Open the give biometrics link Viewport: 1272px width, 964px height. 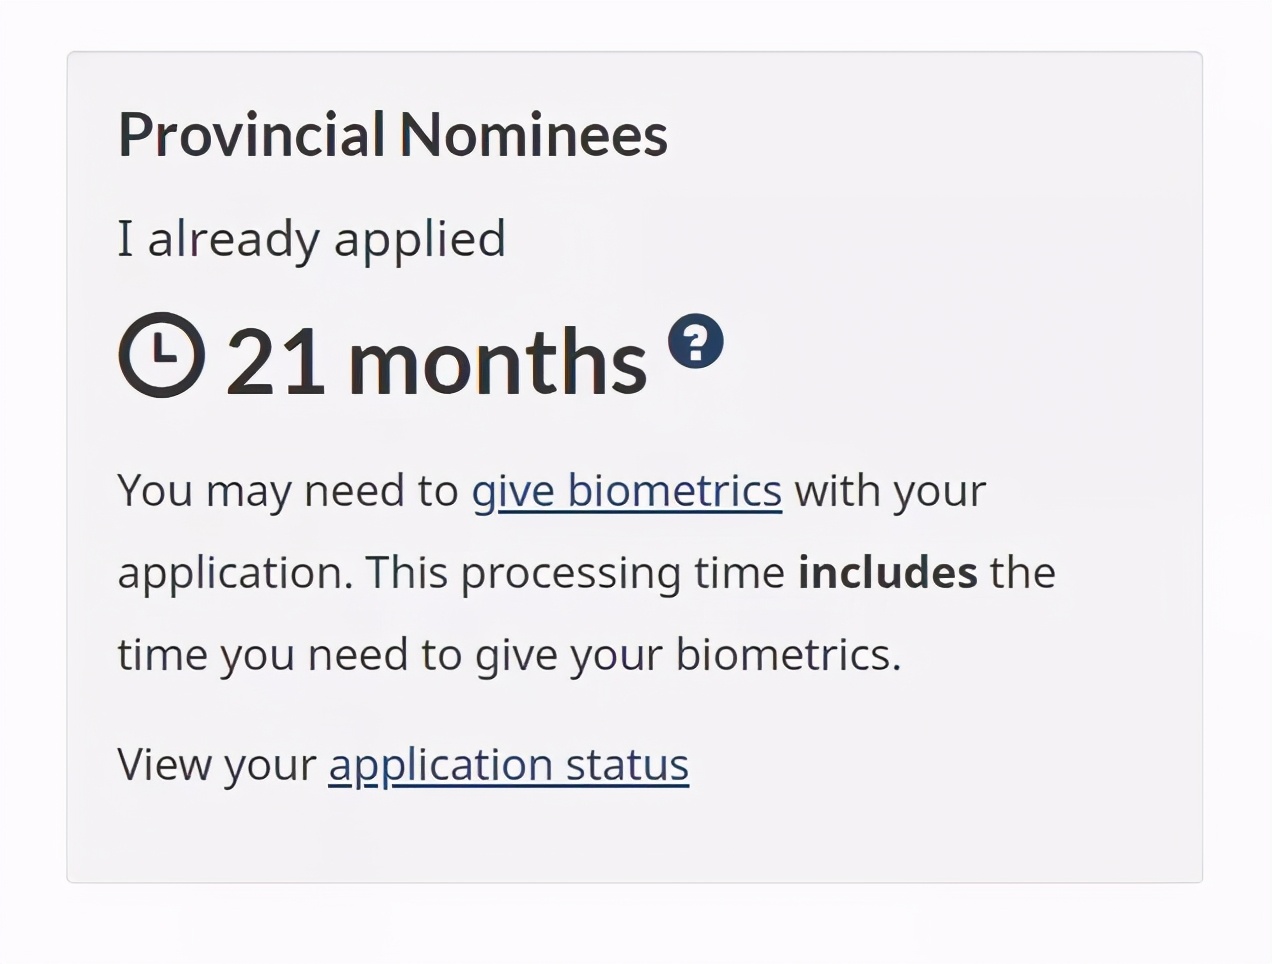[x=627, y=491]
